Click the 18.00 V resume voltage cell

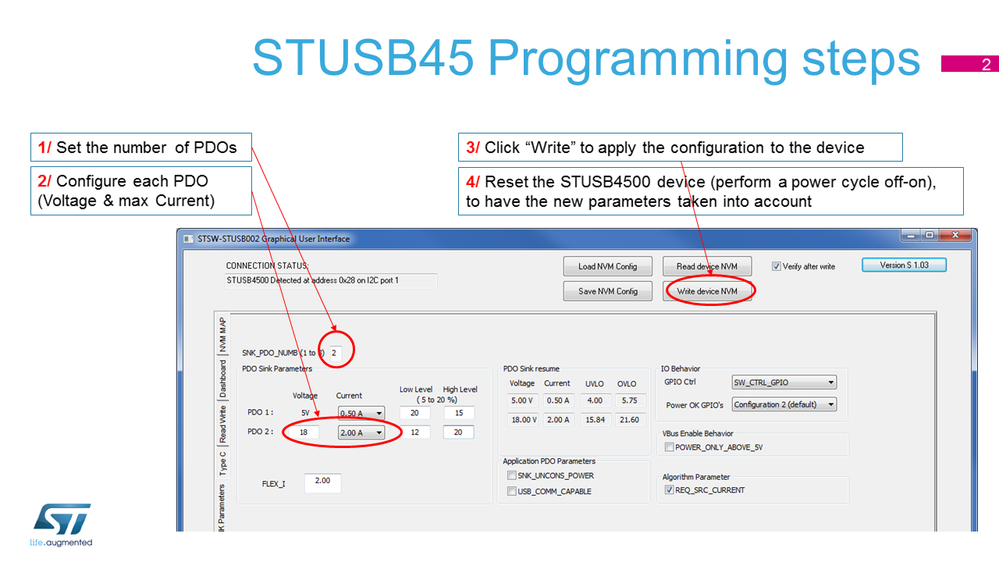[524, 419]
